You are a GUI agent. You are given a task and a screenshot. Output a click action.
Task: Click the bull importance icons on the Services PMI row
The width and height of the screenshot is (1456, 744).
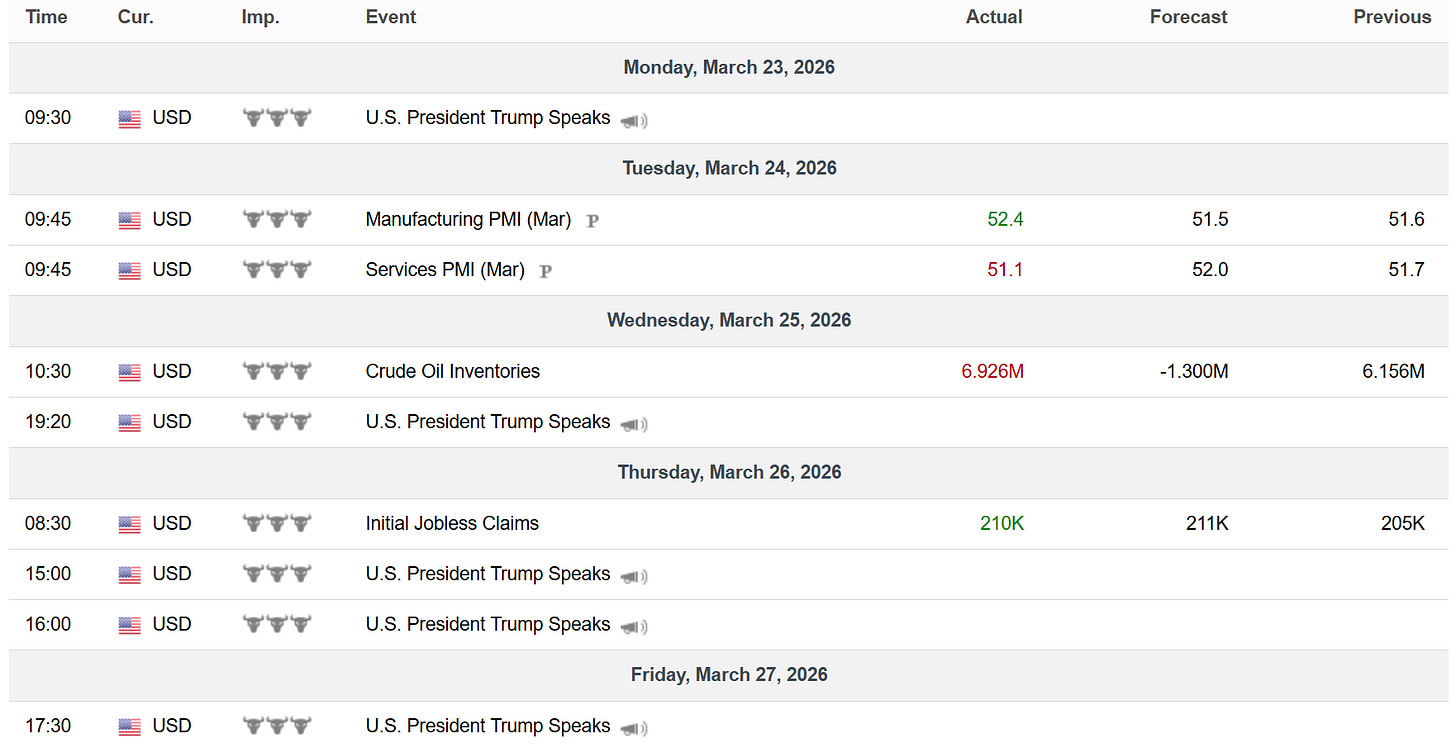[277, 270]
